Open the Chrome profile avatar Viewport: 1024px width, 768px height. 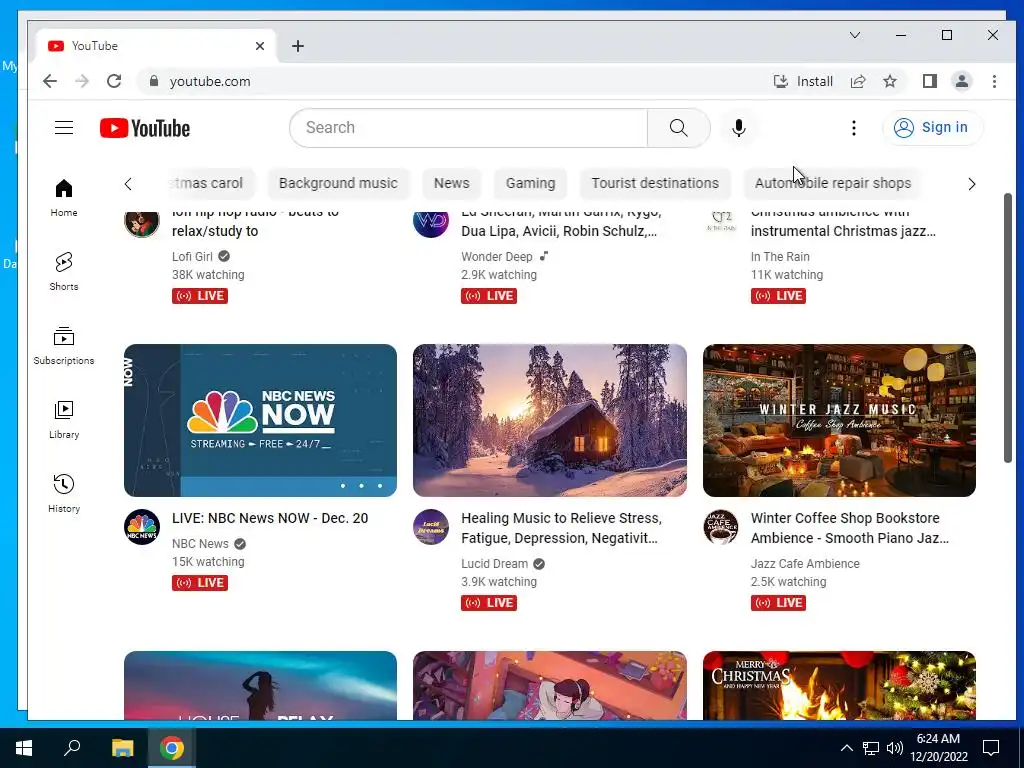(962, 81)
